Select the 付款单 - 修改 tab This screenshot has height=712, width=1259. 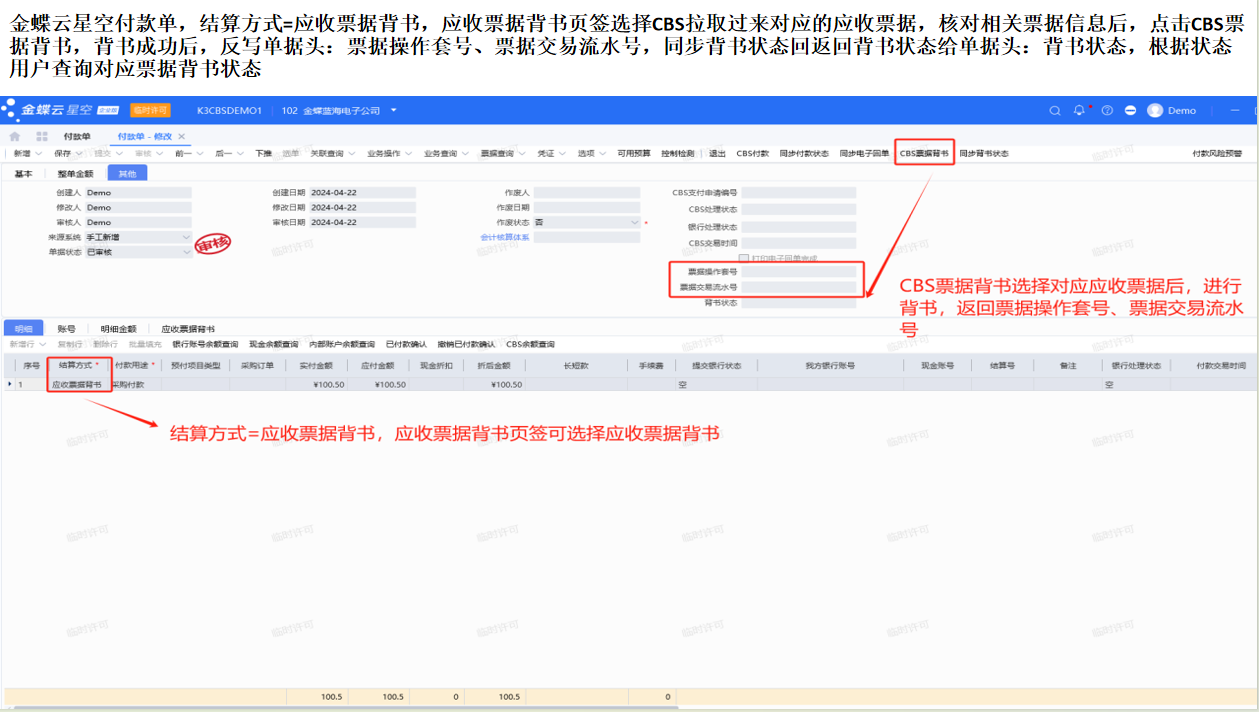coord(145,136)
